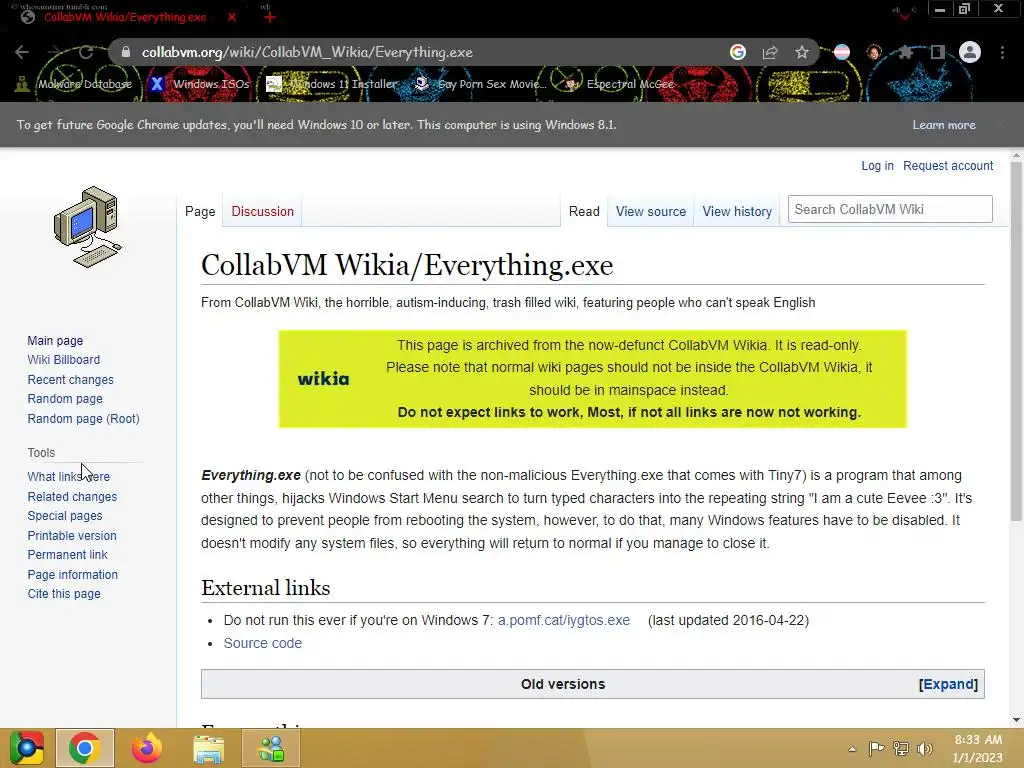Click the lock icon in address bar
Screen dimensions: 1024x768
(126, 52)
